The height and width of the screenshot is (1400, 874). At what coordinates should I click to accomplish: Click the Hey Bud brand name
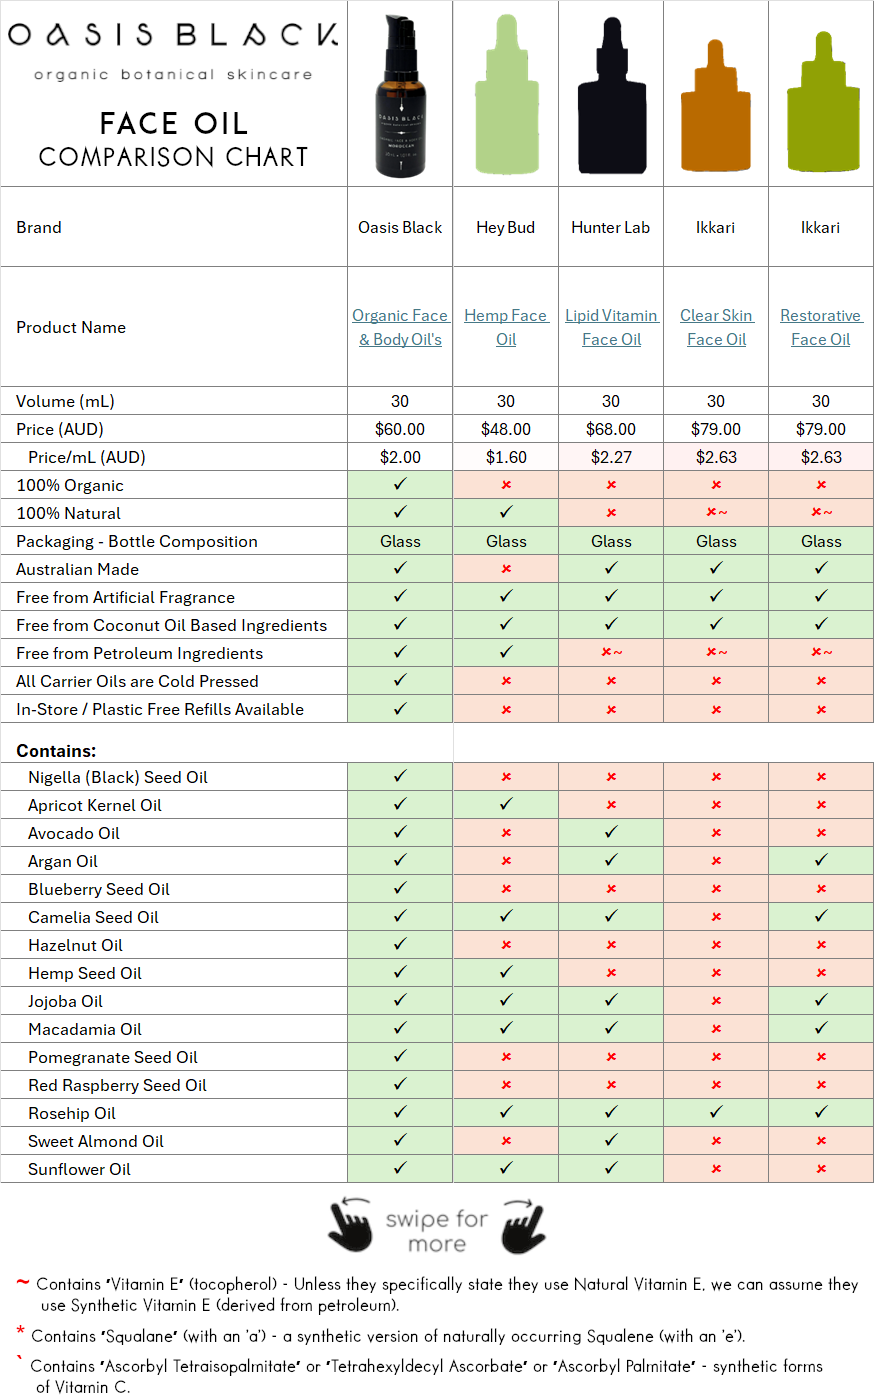tap(506, 227)
